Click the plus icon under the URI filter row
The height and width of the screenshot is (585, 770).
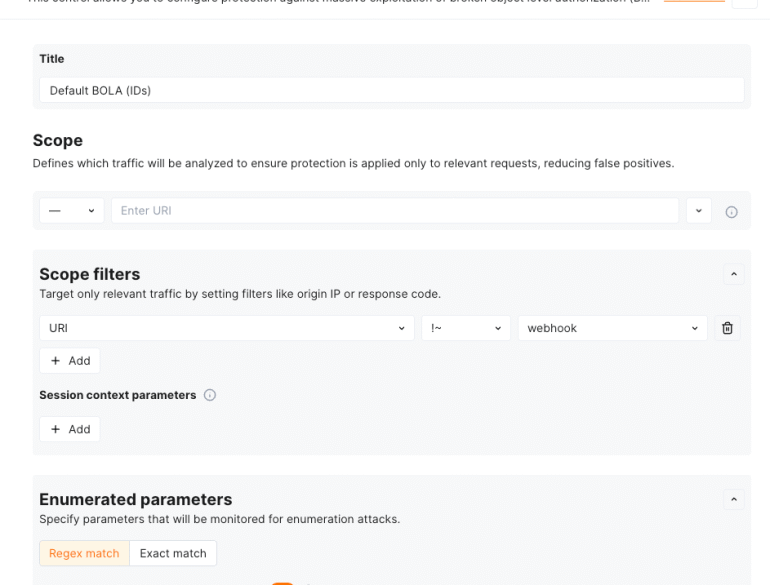(55, 361)
